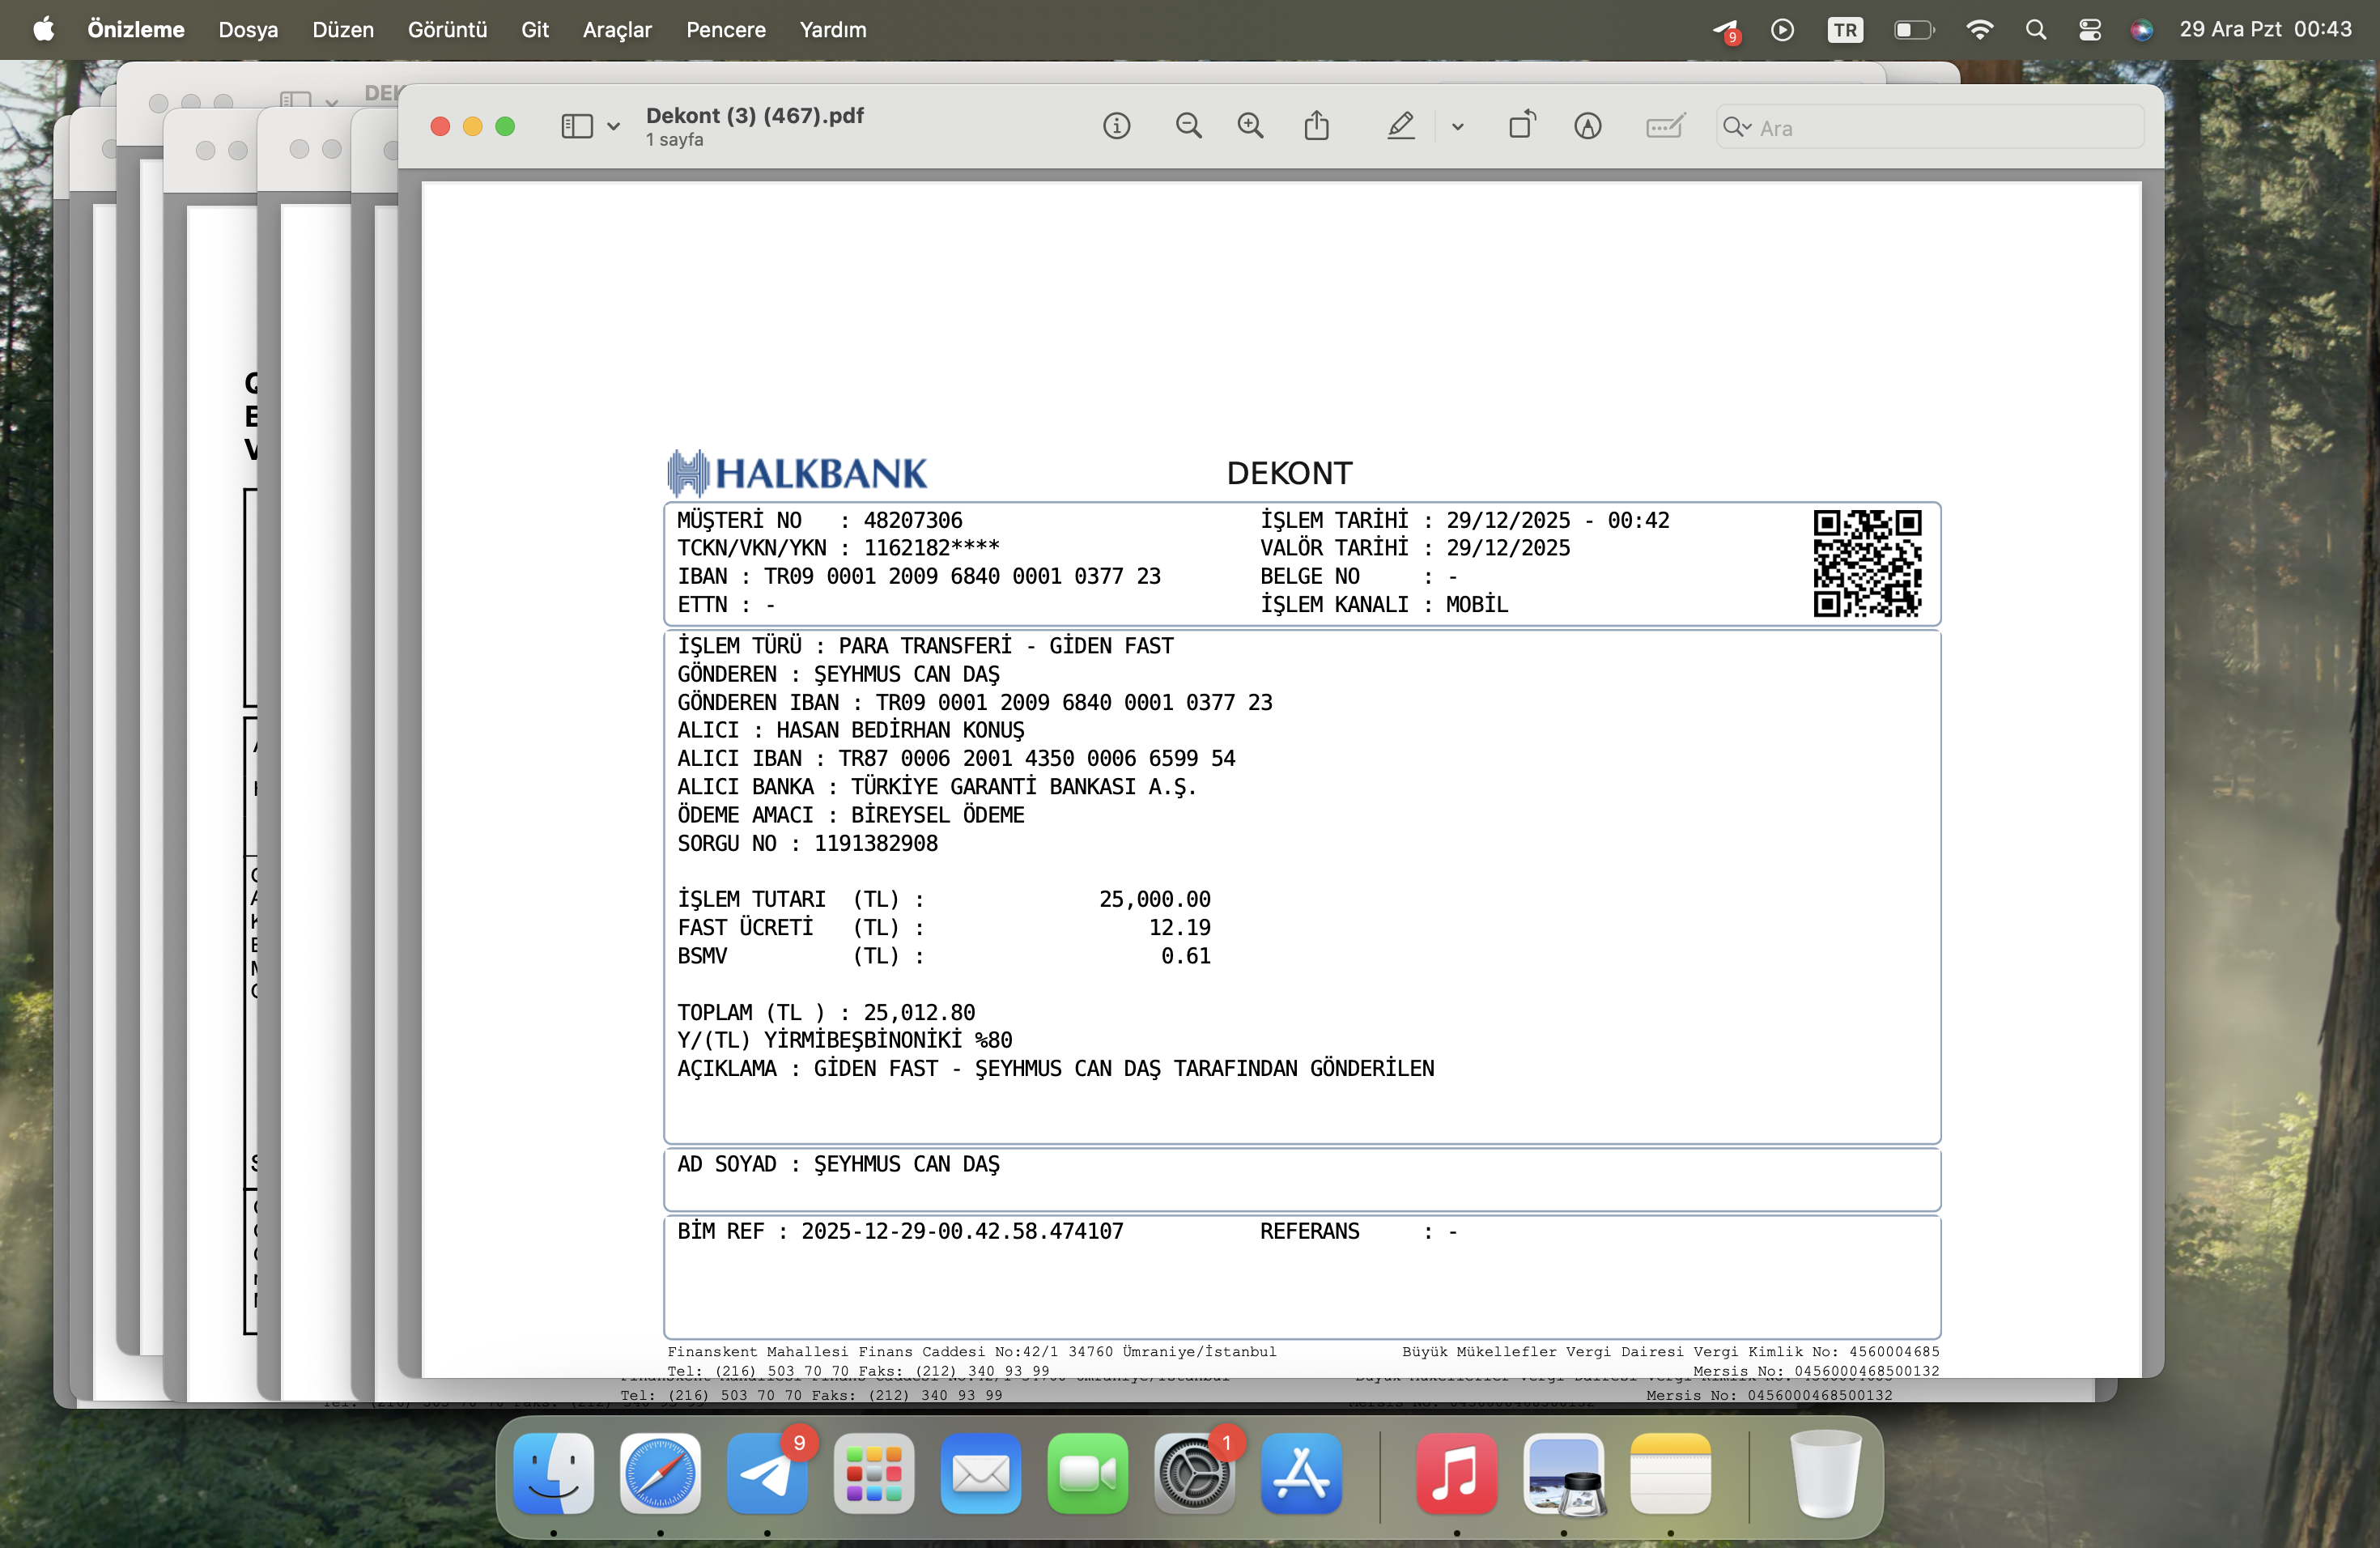Click ALICI IBAN TR87 0006 2001 4350 line
This screenshot has width=2380, height=1548.
pos(956,758)
